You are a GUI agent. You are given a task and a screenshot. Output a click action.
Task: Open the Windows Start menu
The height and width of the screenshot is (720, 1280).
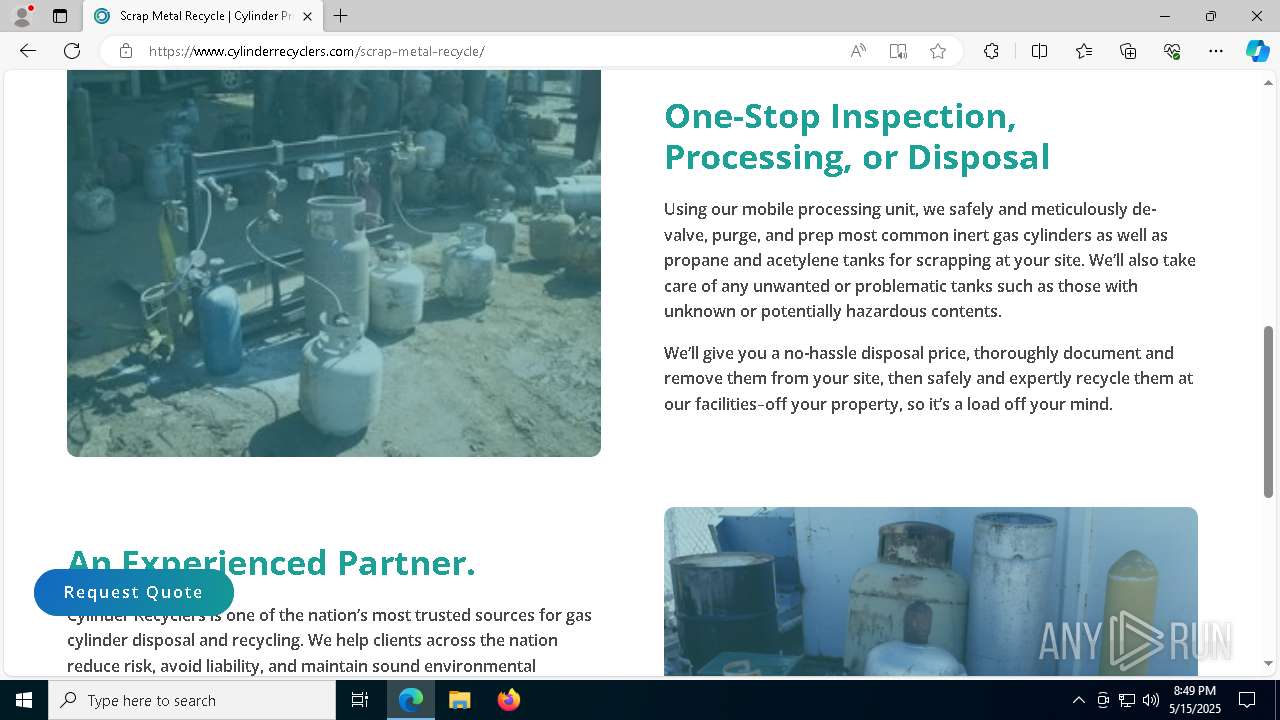point(24,700)
